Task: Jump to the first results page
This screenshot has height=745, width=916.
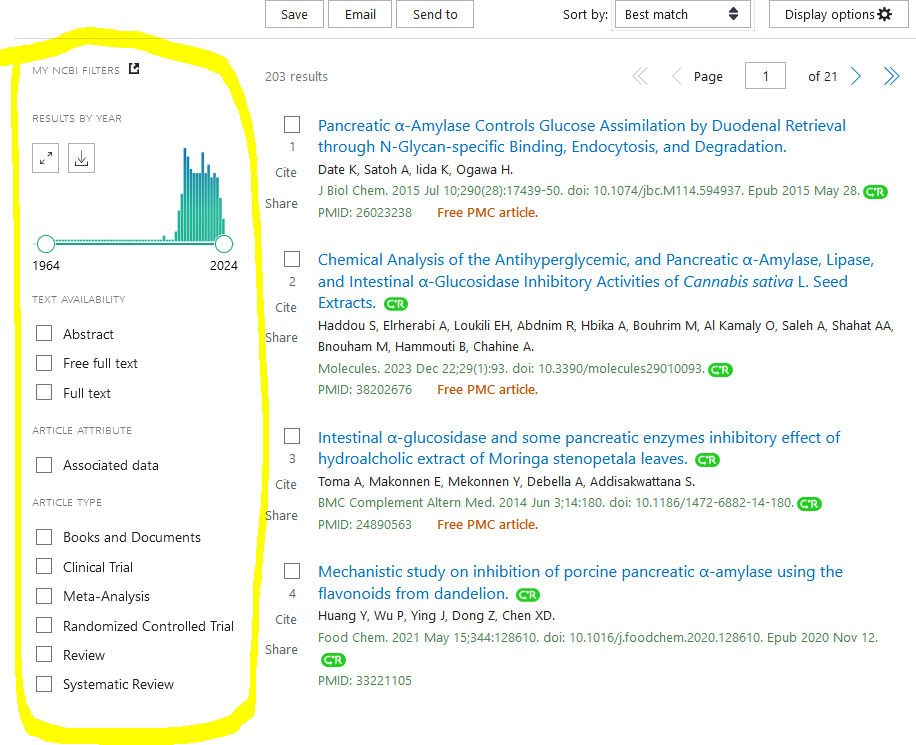Action: (640, 77)
